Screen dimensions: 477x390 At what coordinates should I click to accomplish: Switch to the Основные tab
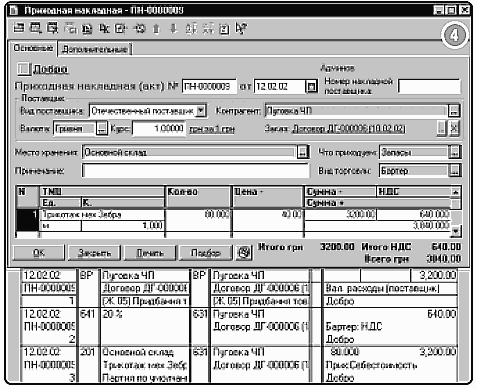[x=33, y=48]
